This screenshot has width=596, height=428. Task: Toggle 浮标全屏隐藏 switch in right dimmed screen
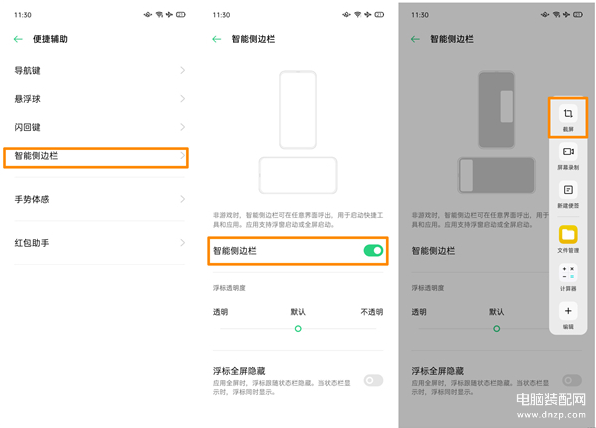point(572,380)
